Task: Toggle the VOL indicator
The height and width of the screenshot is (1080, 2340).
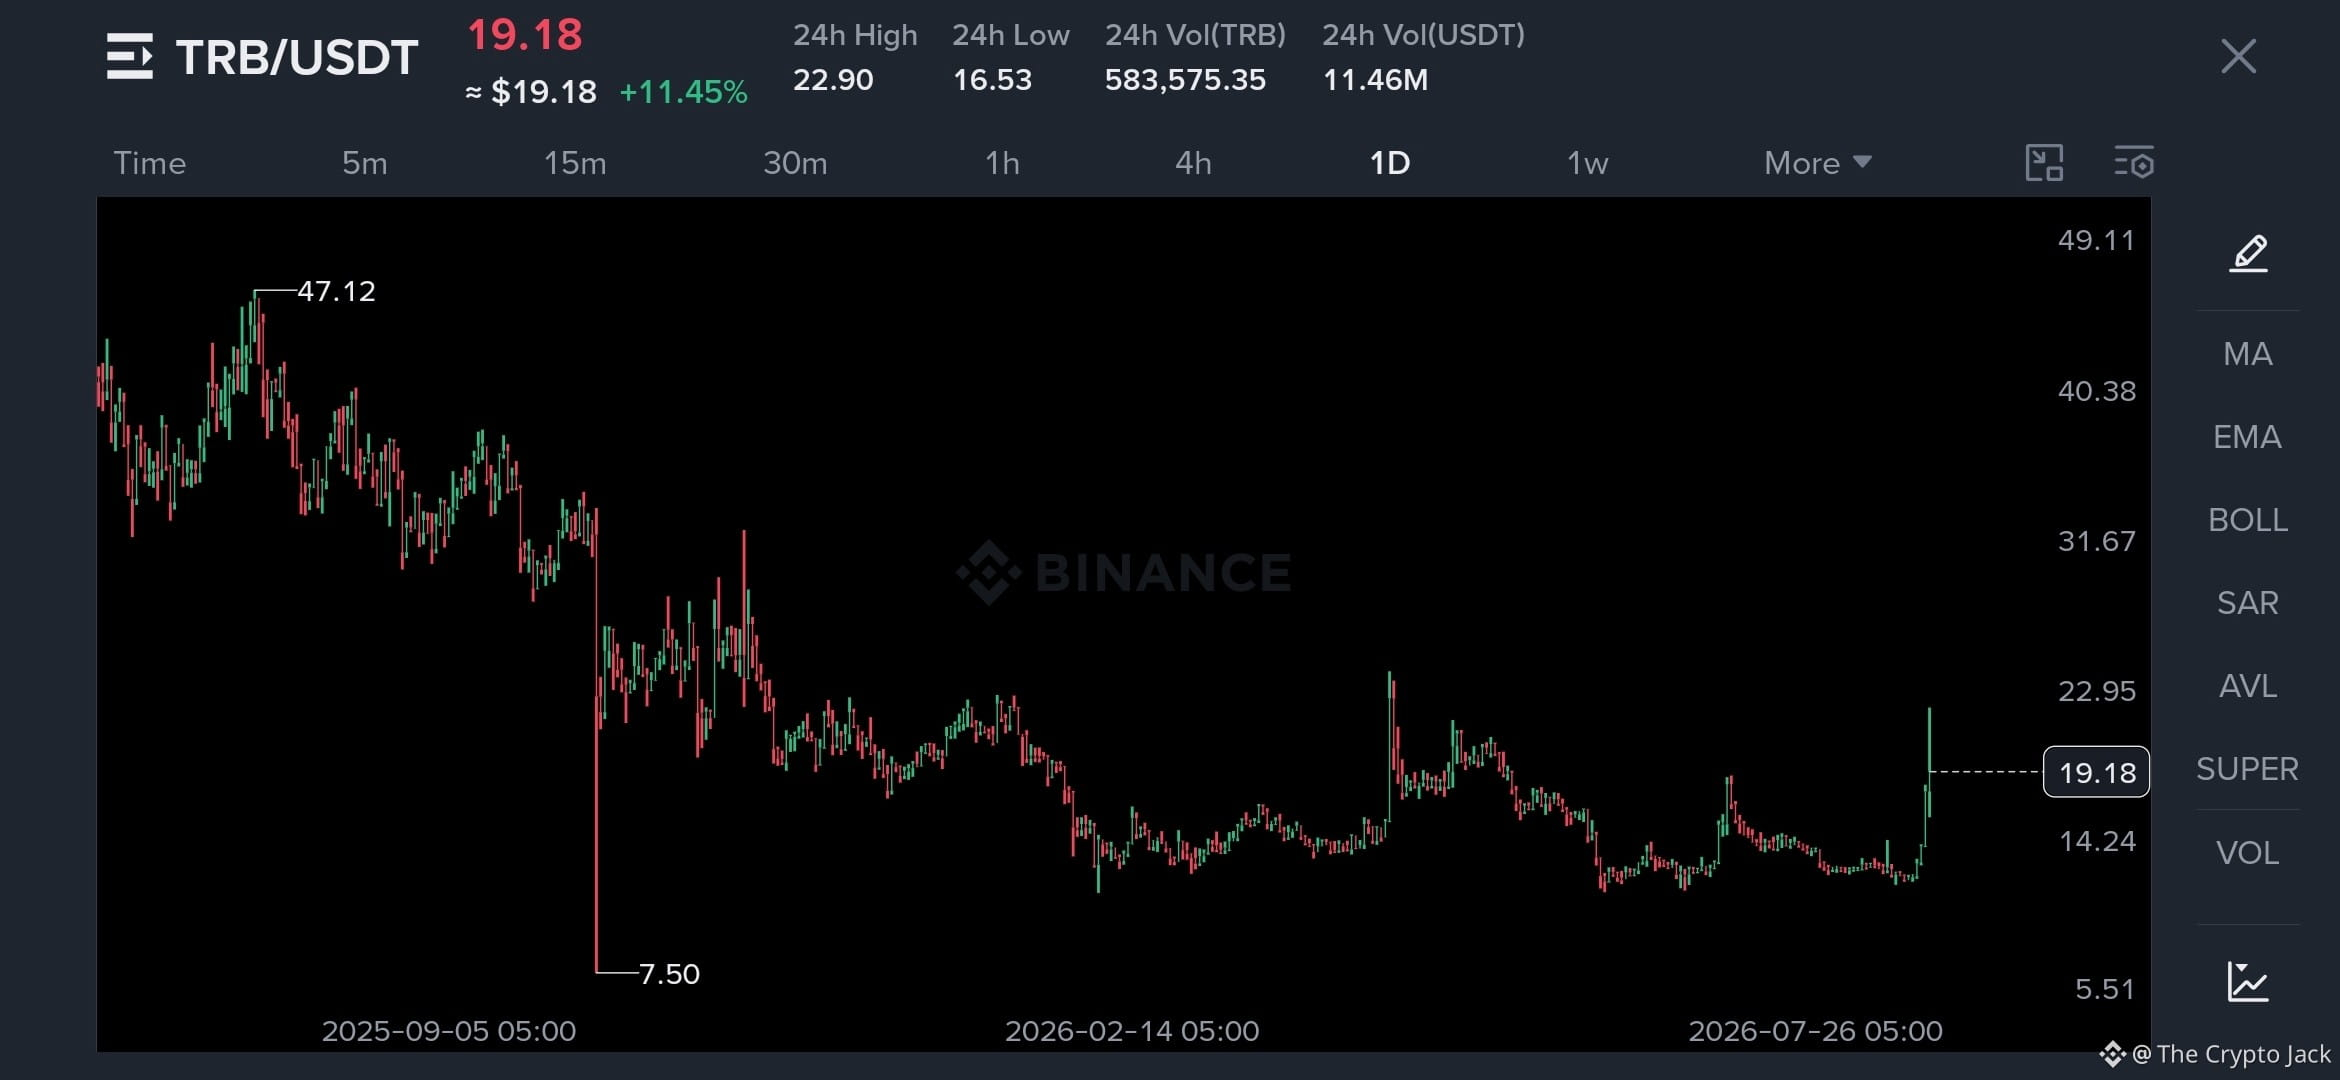Action: coord(2248,853)
